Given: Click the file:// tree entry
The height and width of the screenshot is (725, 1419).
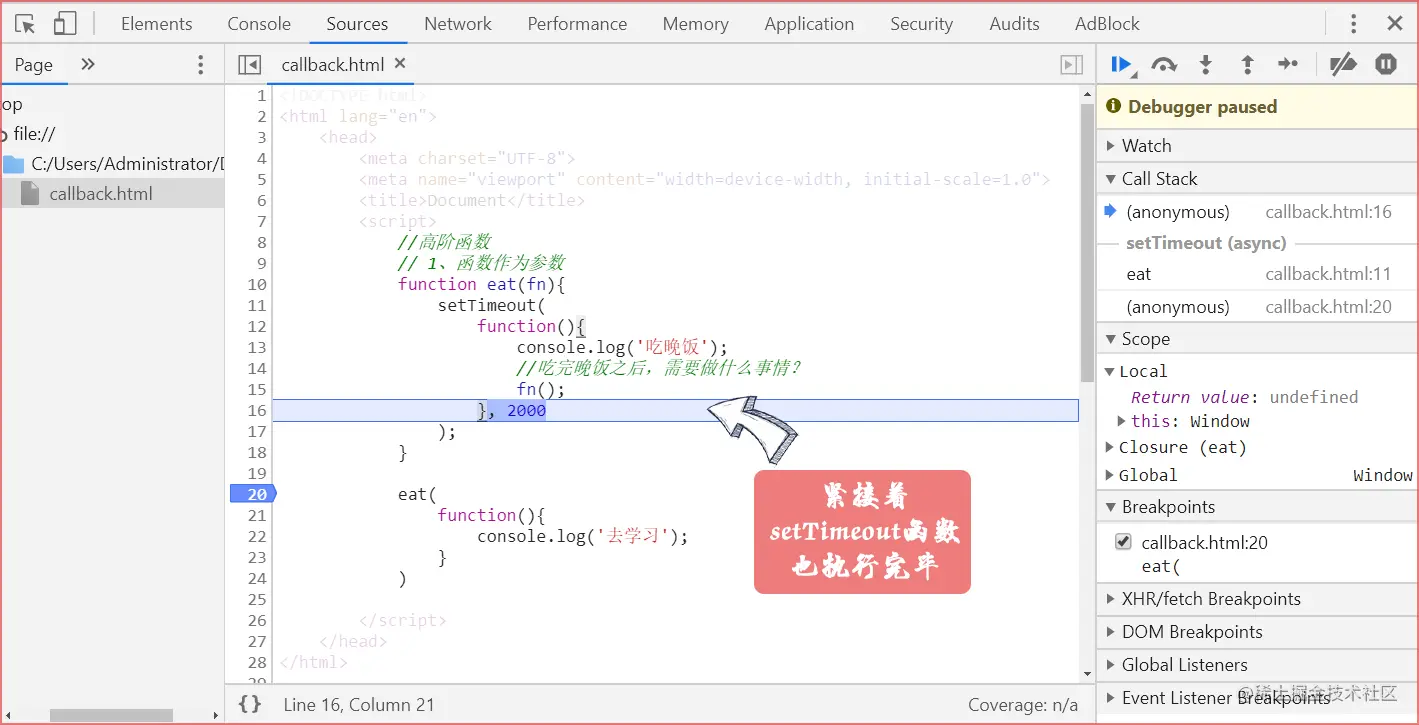Looking at the screenshot, I should pyautogui.click(x=34, y=134).
